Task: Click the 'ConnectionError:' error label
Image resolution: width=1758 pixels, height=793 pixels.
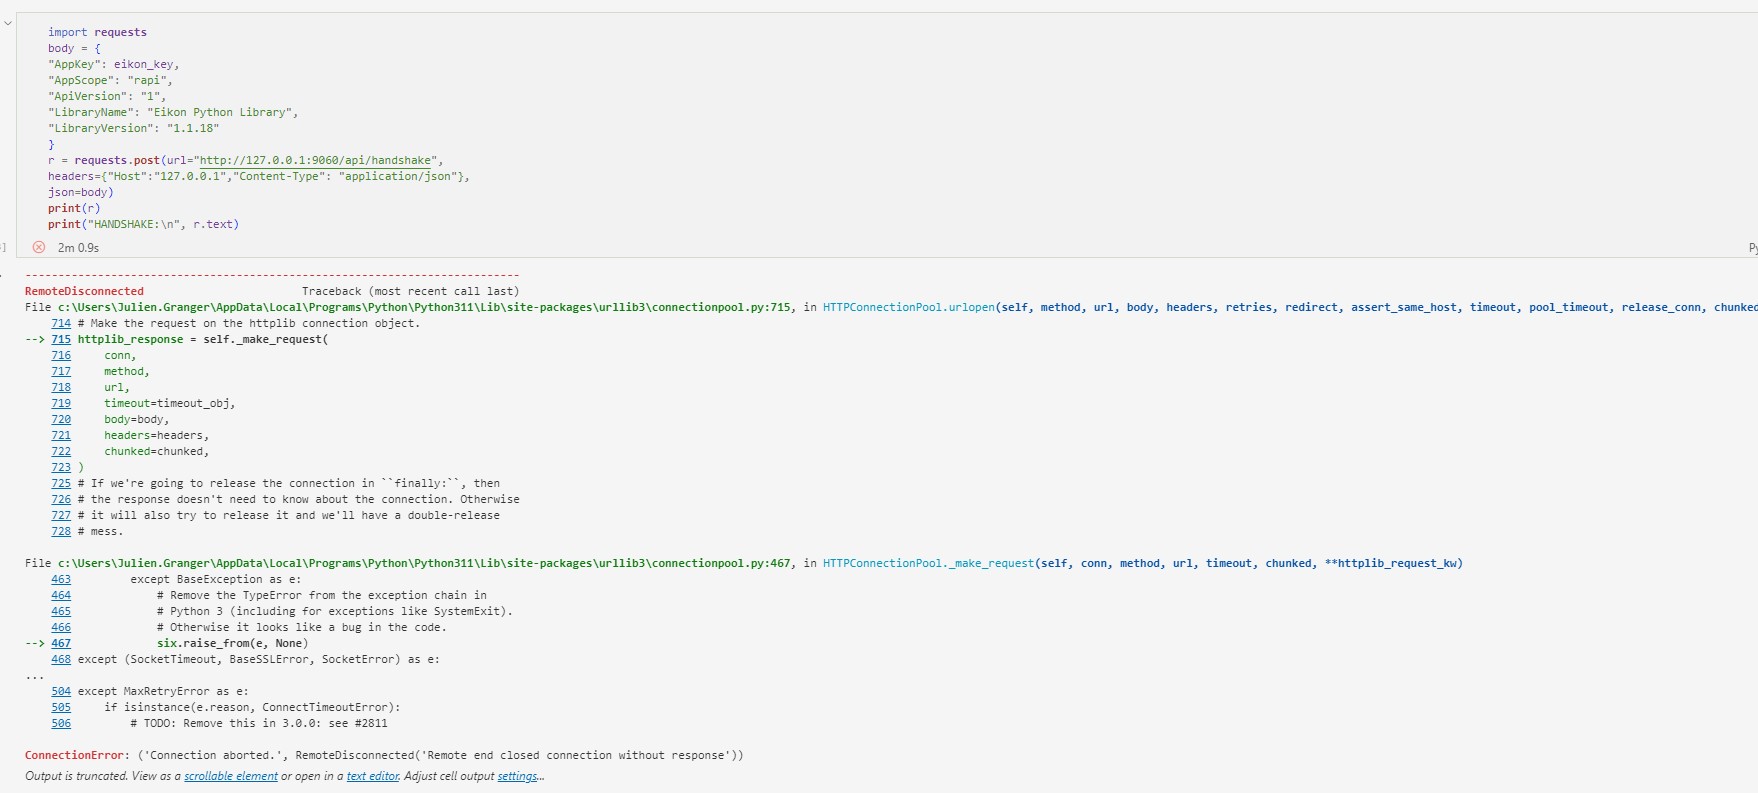Action: [77, 755]
